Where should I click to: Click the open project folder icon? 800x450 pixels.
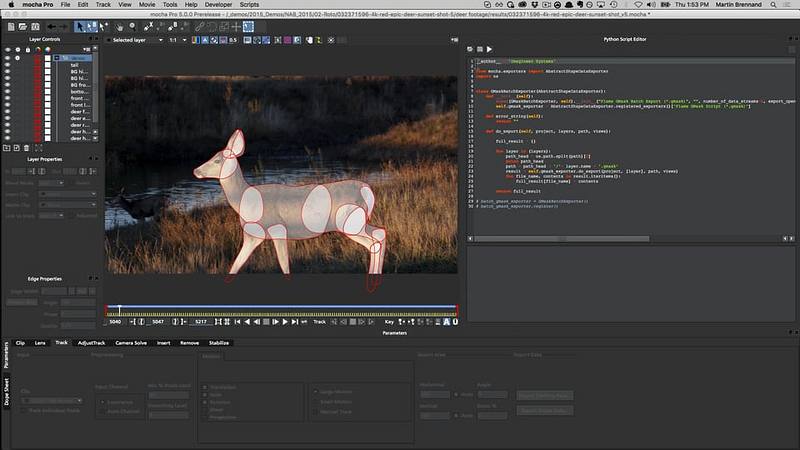[x=20, y=26]
